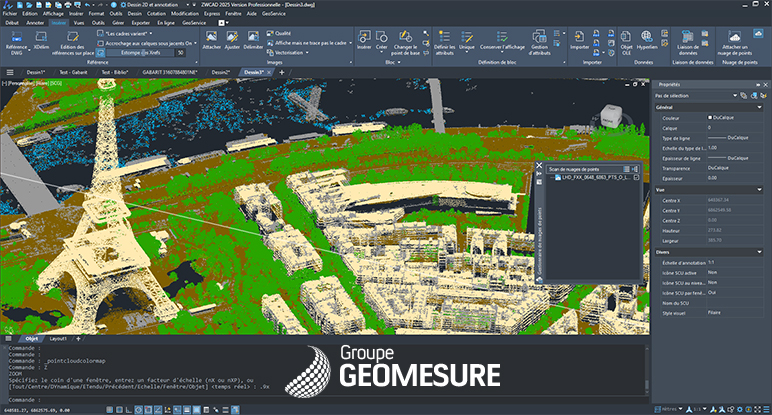The image size is (772, 415).
Task: Click the Unique attribute edit icon
Action: 466,37
